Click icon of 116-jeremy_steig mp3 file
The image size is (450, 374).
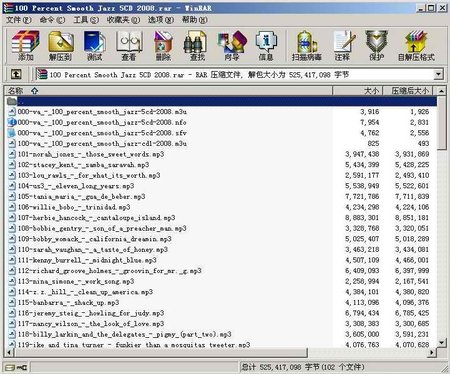point(12,313)
